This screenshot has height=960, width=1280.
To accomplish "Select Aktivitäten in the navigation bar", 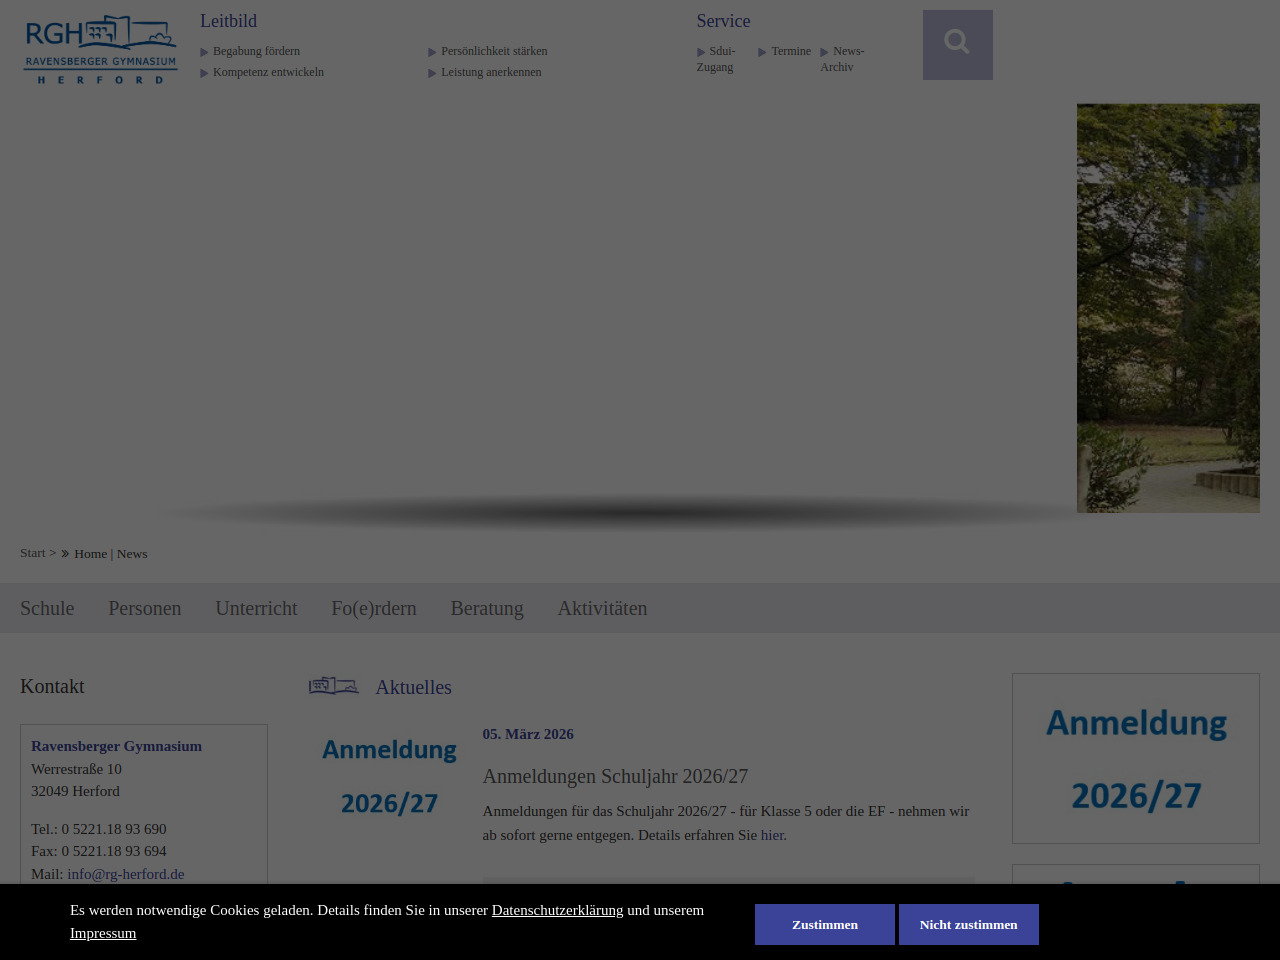I will click(x=602, y=608).
